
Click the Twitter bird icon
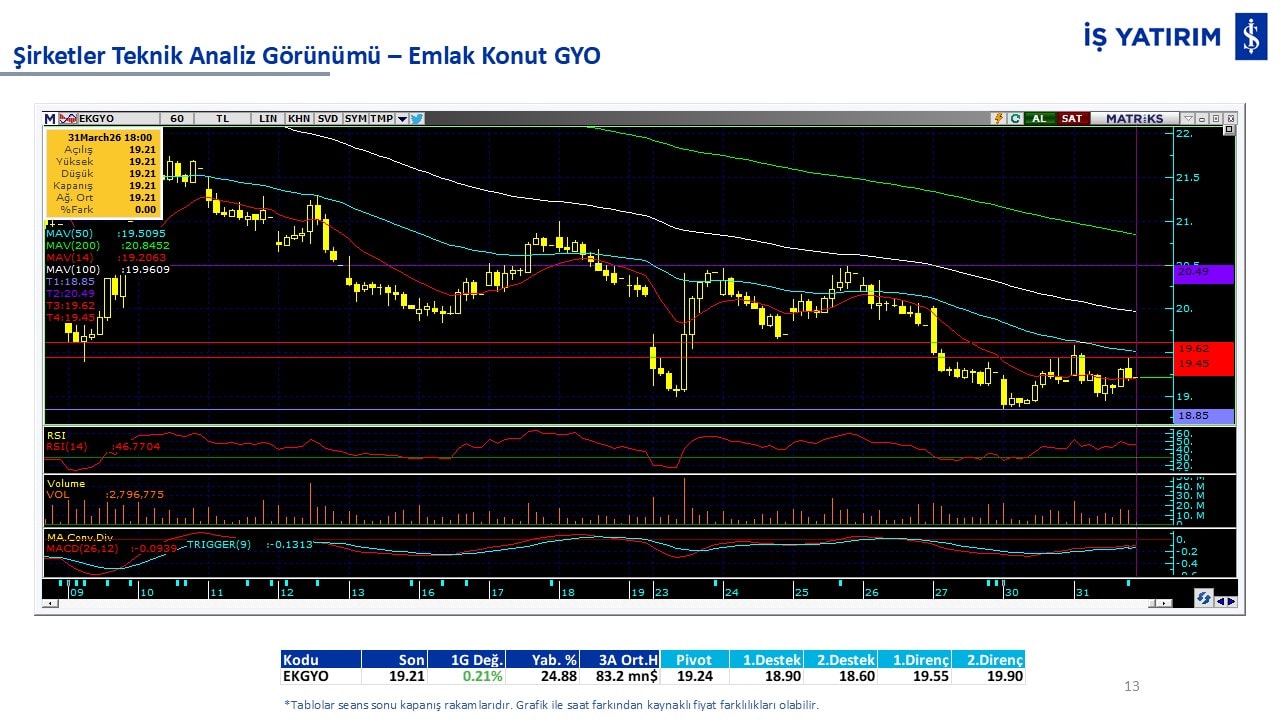tap(417, 118)
